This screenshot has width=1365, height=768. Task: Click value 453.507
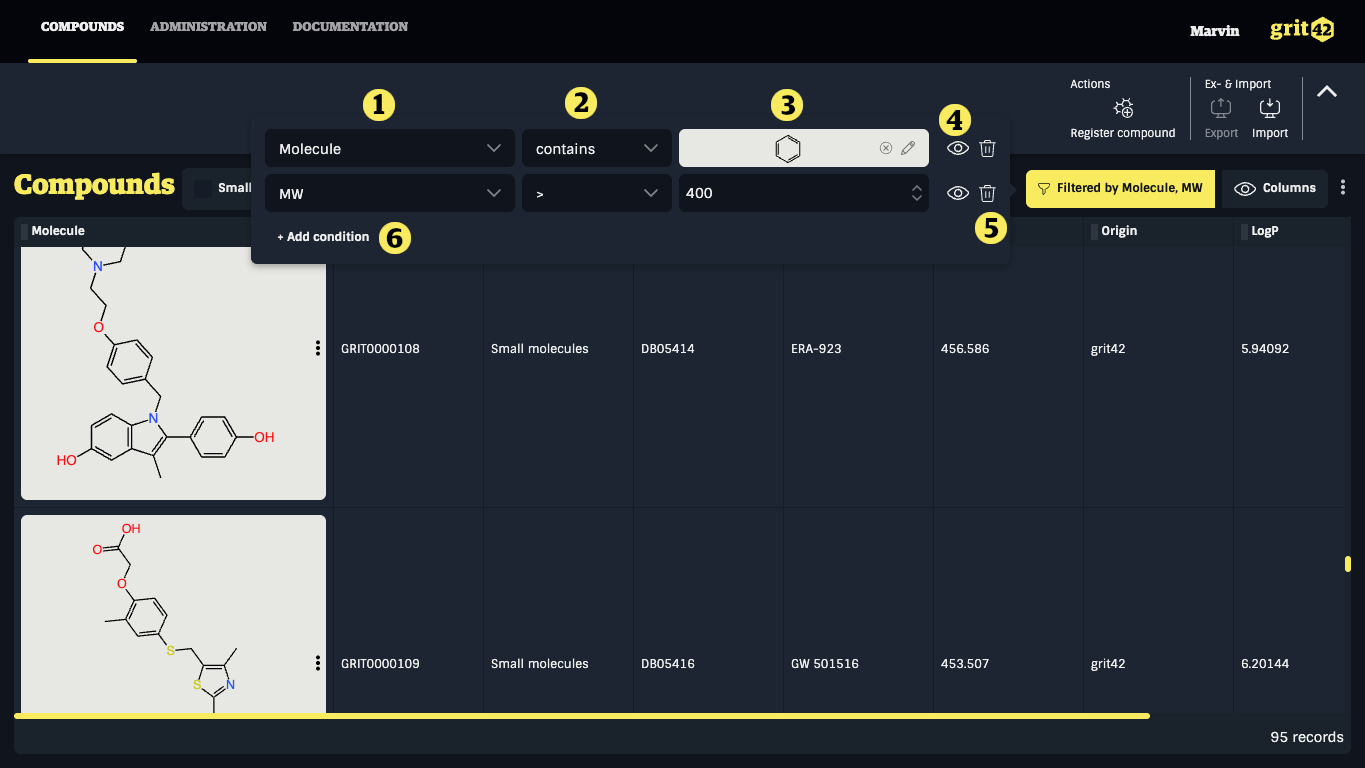tap(965, 664)
